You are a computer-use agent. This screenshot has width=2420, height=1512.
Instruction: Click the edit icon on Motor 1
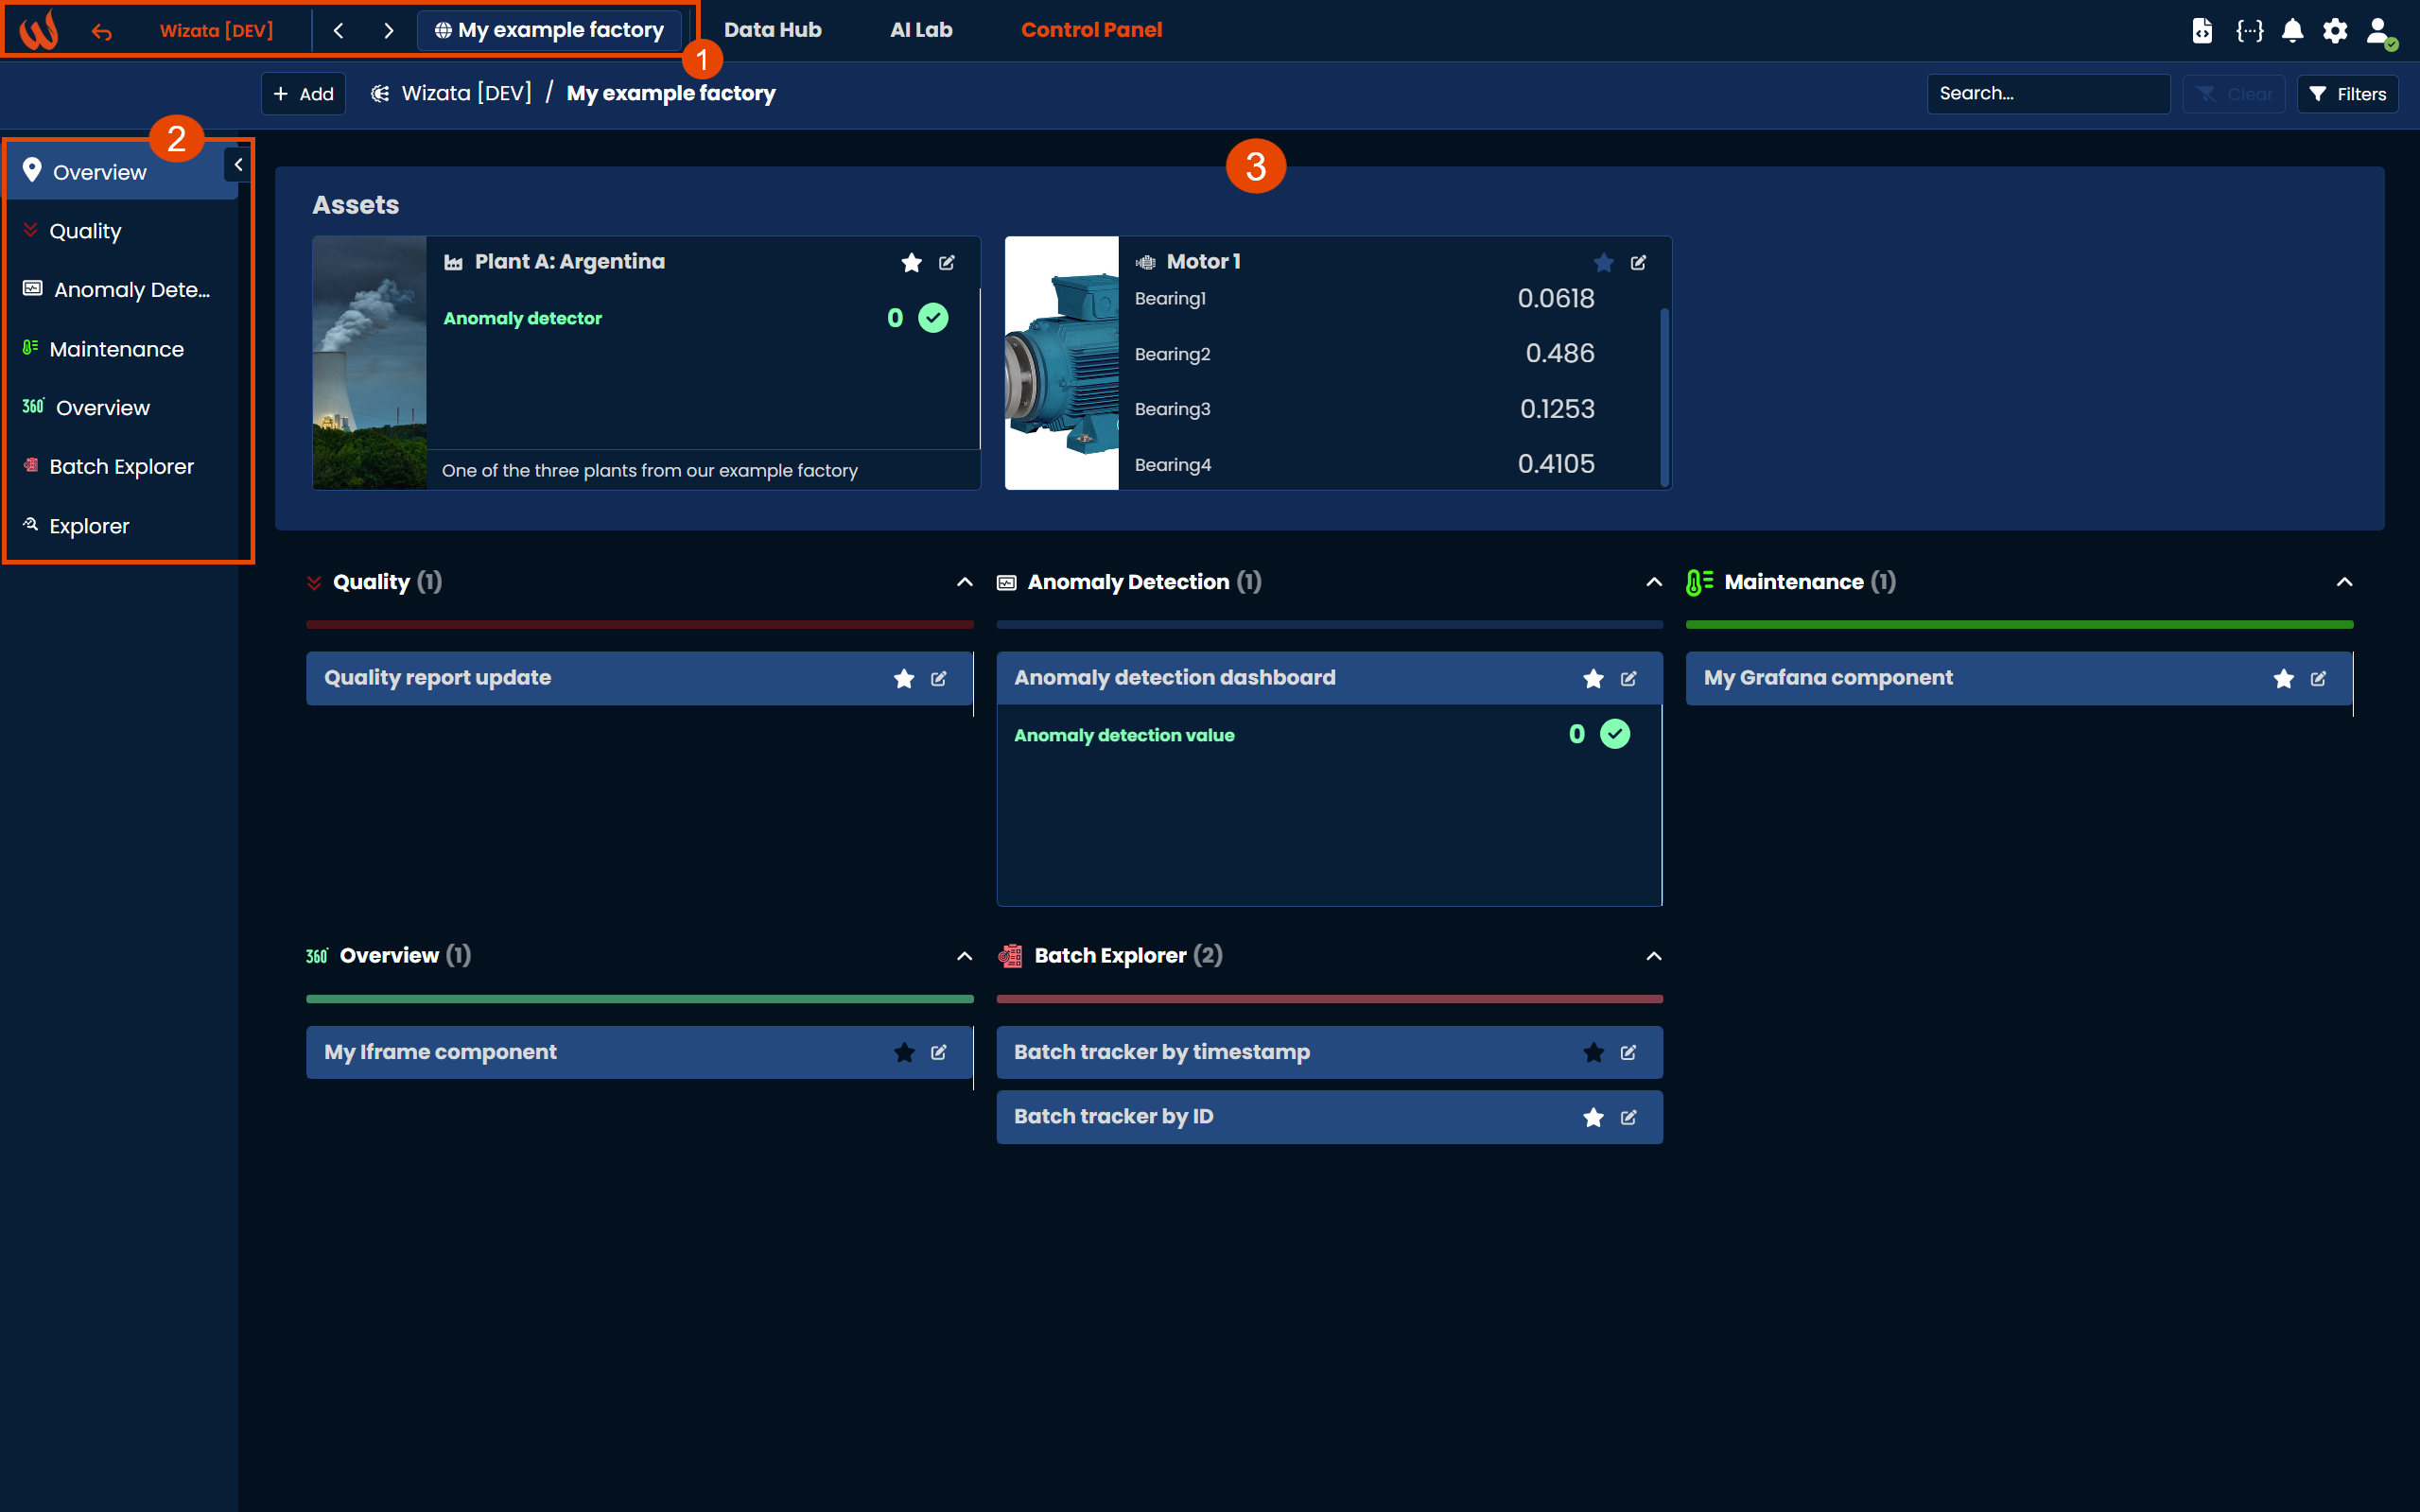1638,263
